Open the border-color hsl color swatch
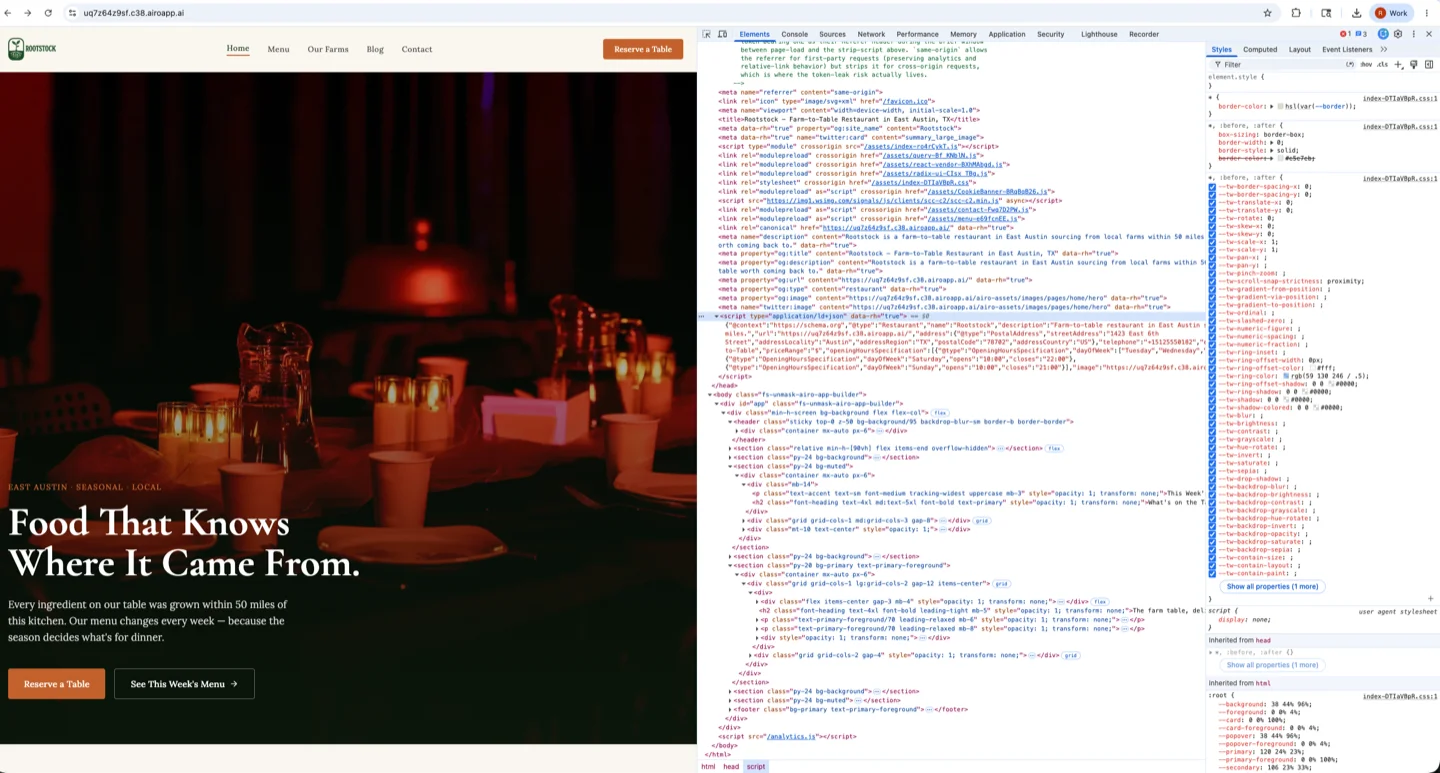 (1281, 106)
